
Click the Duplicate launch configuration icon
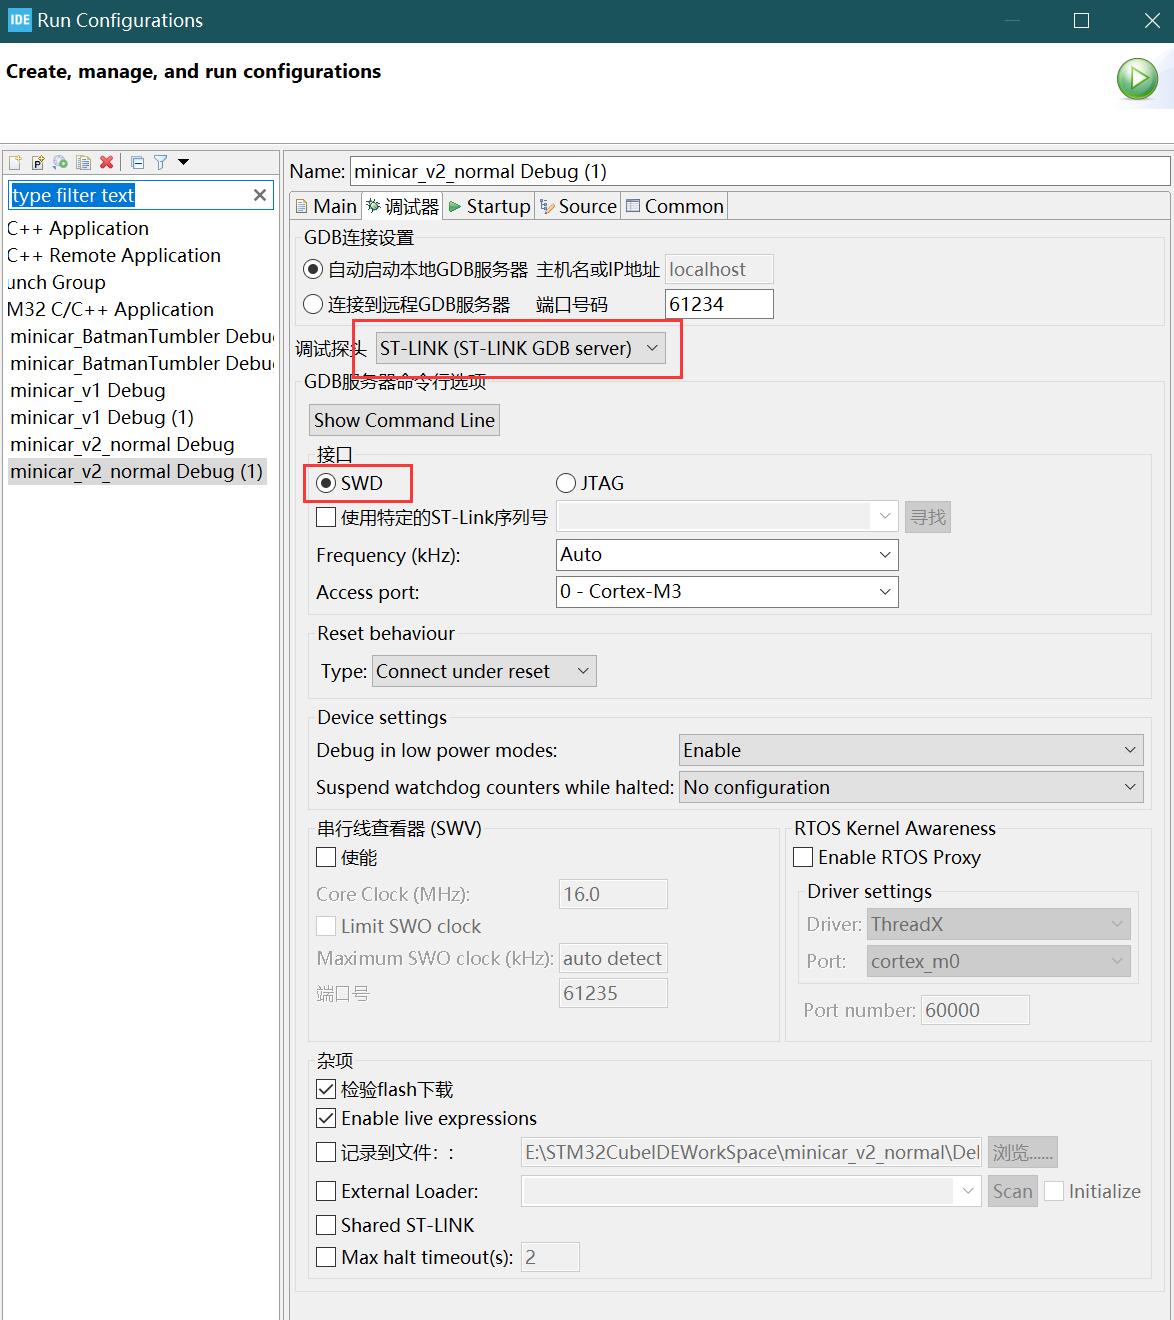84,162
